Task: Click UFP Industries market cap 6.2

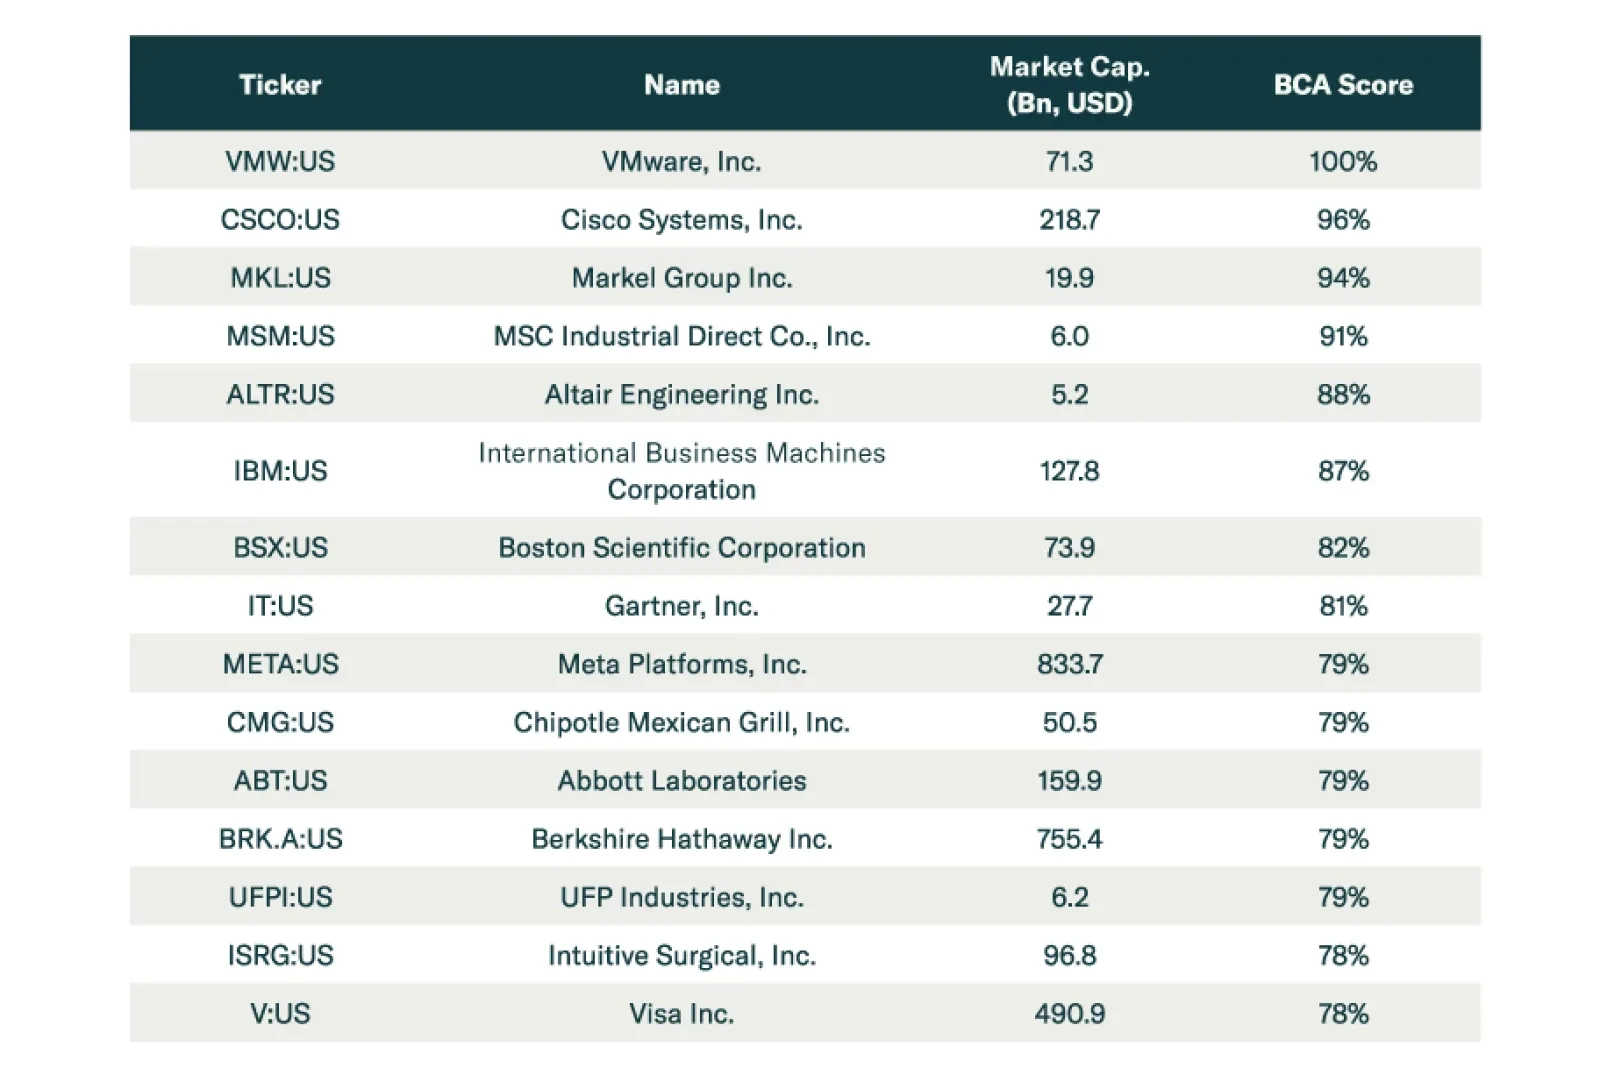Action: 1069,897
